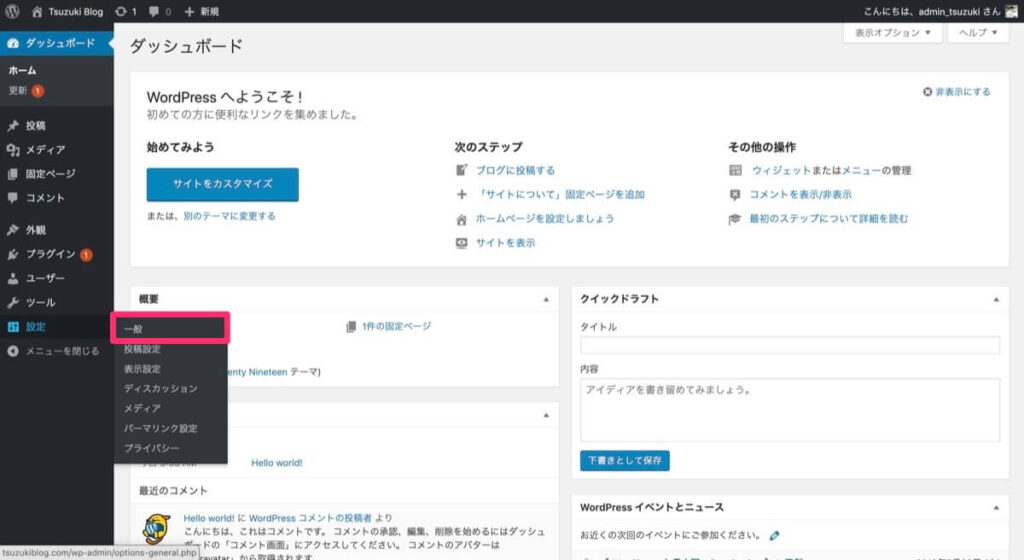Collapse menu via メニューを閉じる arrow icon

pos(13,350)
